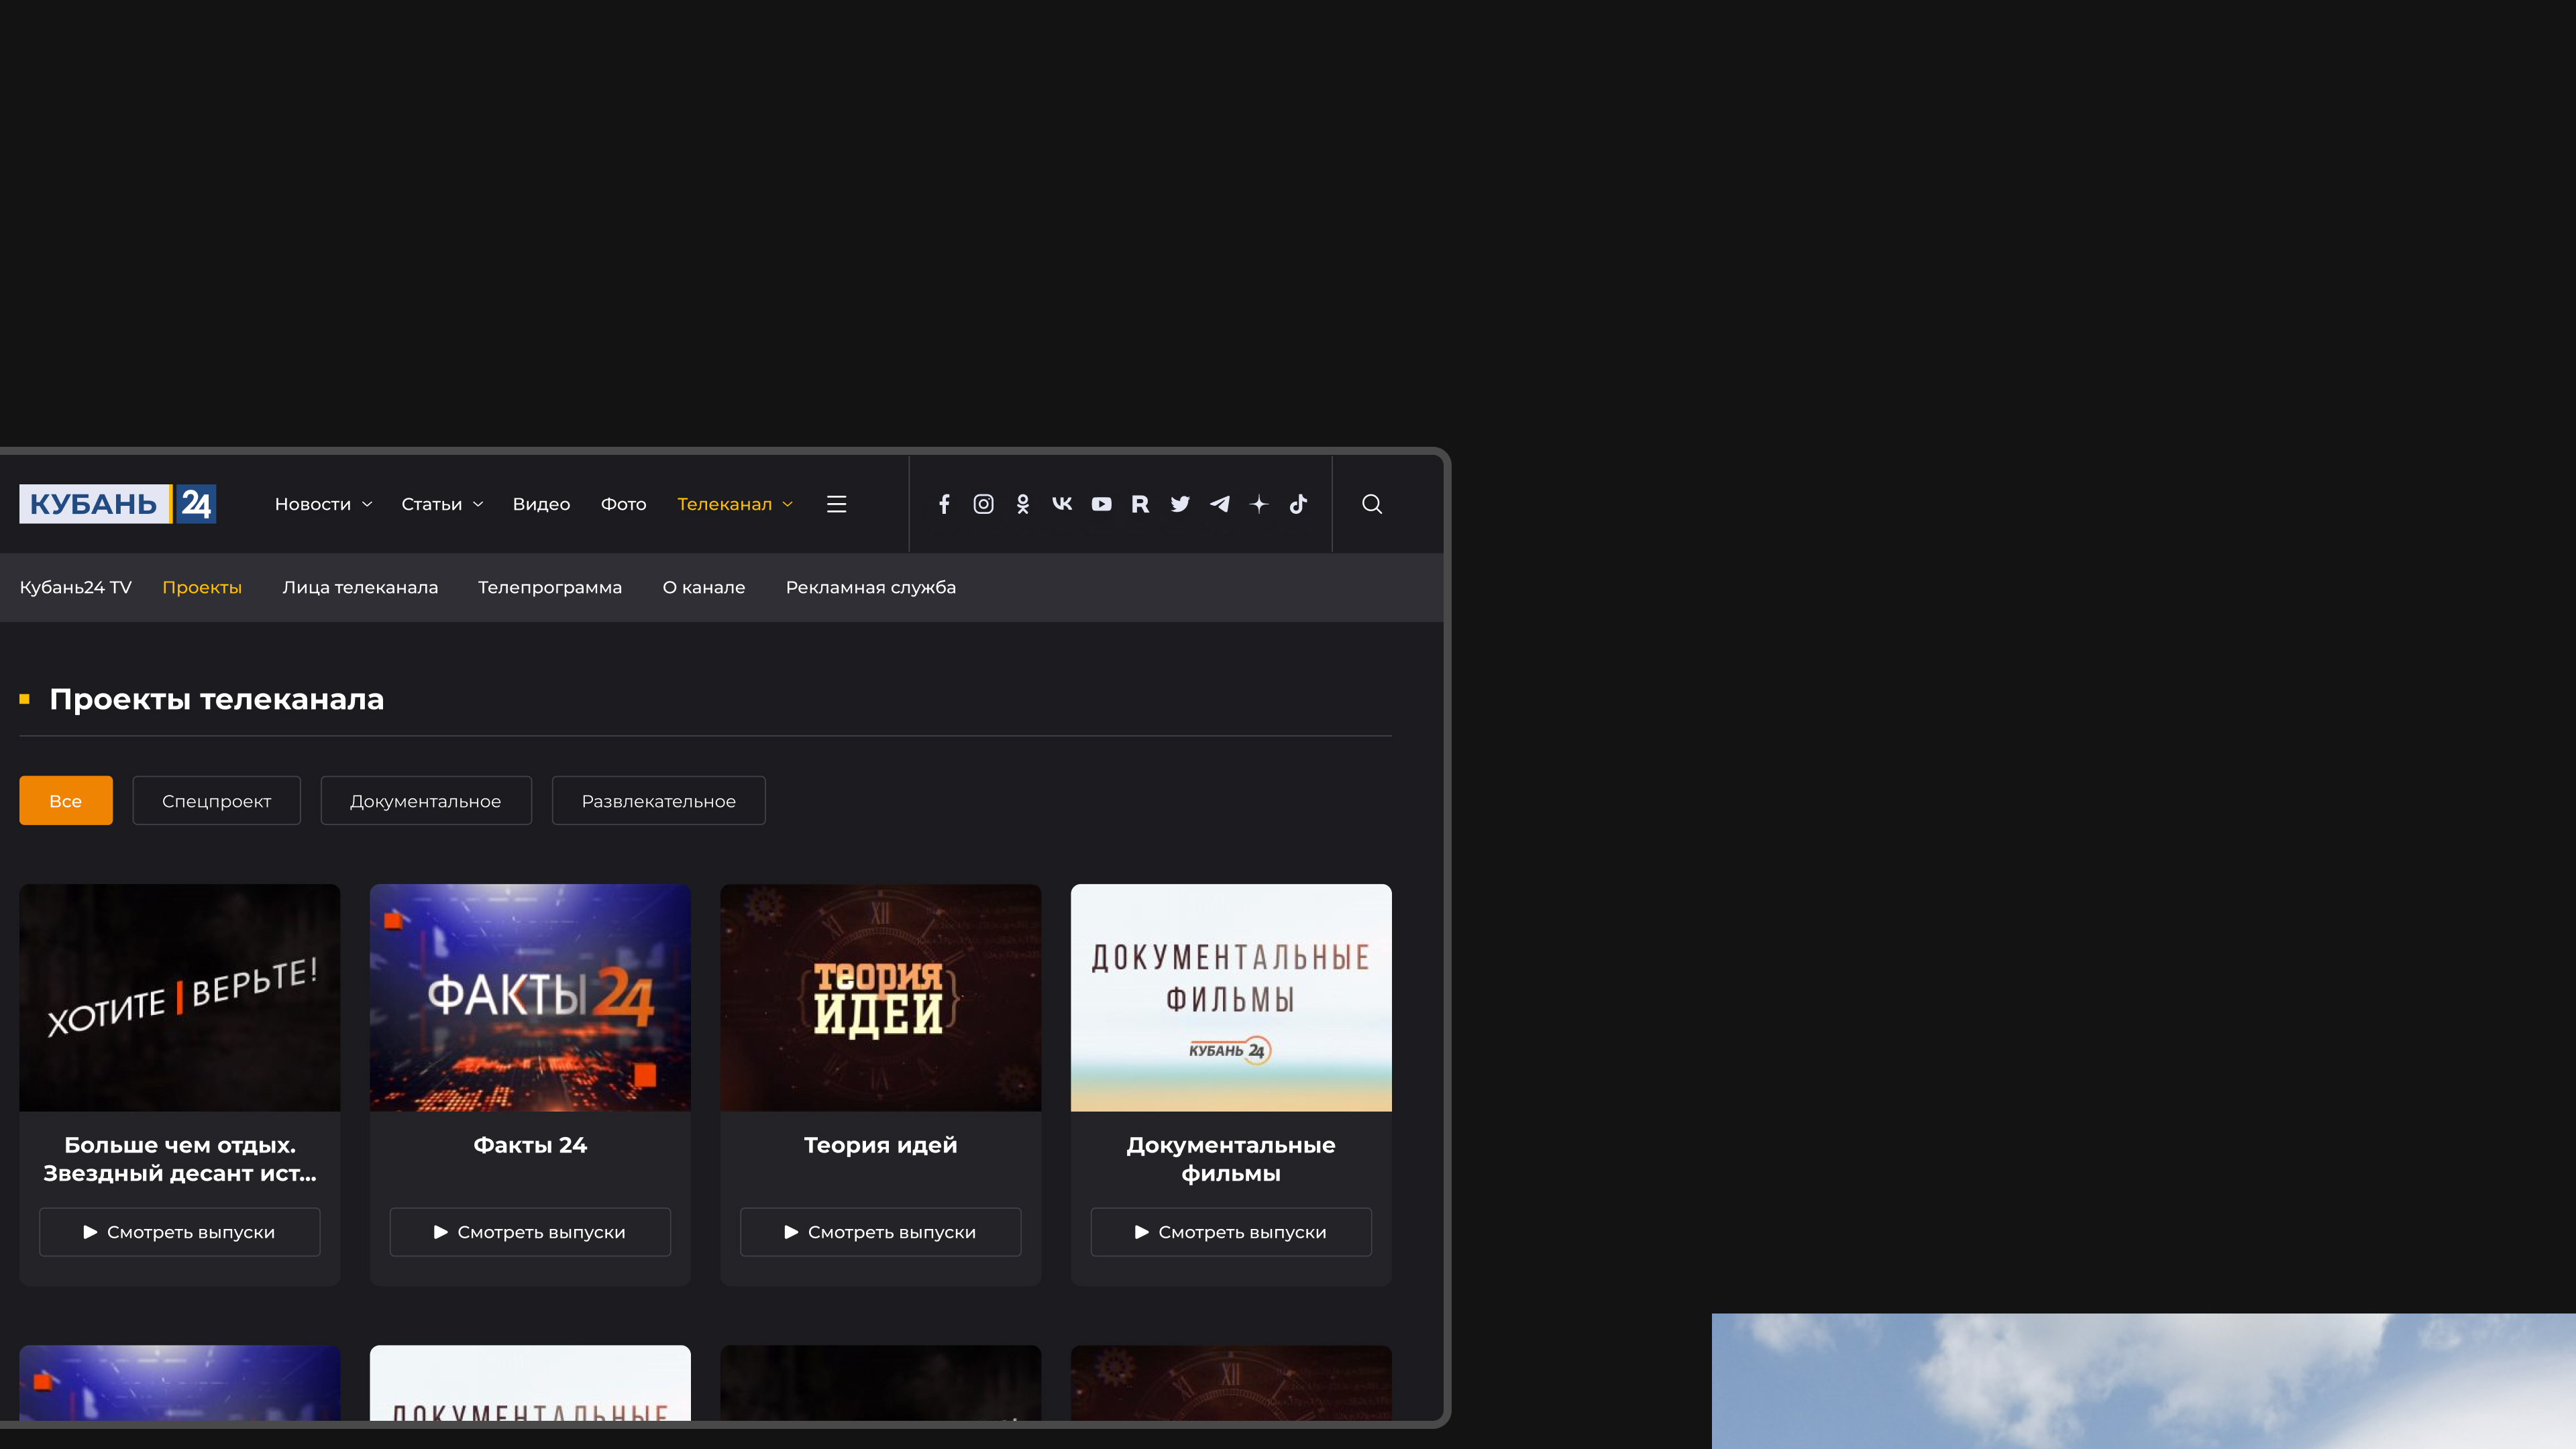The height and width of the screenshot is (1449, 2576).
Task: Go to Кубань24 TV submenu item
Action: 75,587
